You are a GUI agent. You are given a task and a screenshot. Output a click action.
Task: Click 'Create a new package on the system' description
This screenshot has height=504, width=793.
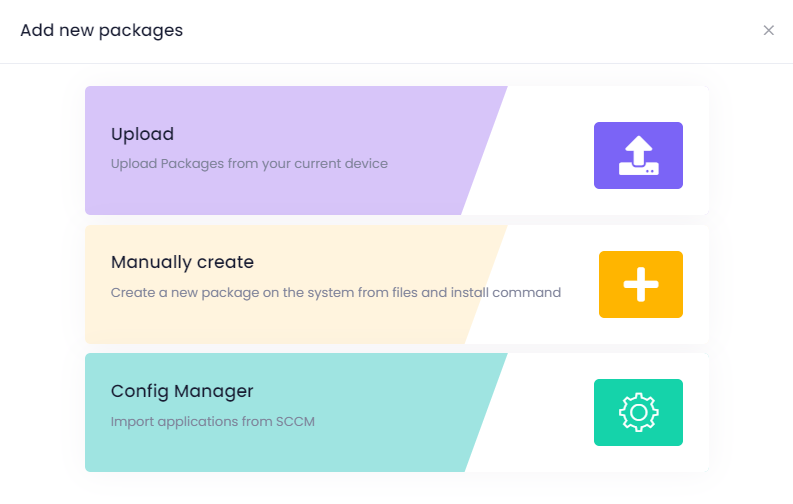(335, 293)
